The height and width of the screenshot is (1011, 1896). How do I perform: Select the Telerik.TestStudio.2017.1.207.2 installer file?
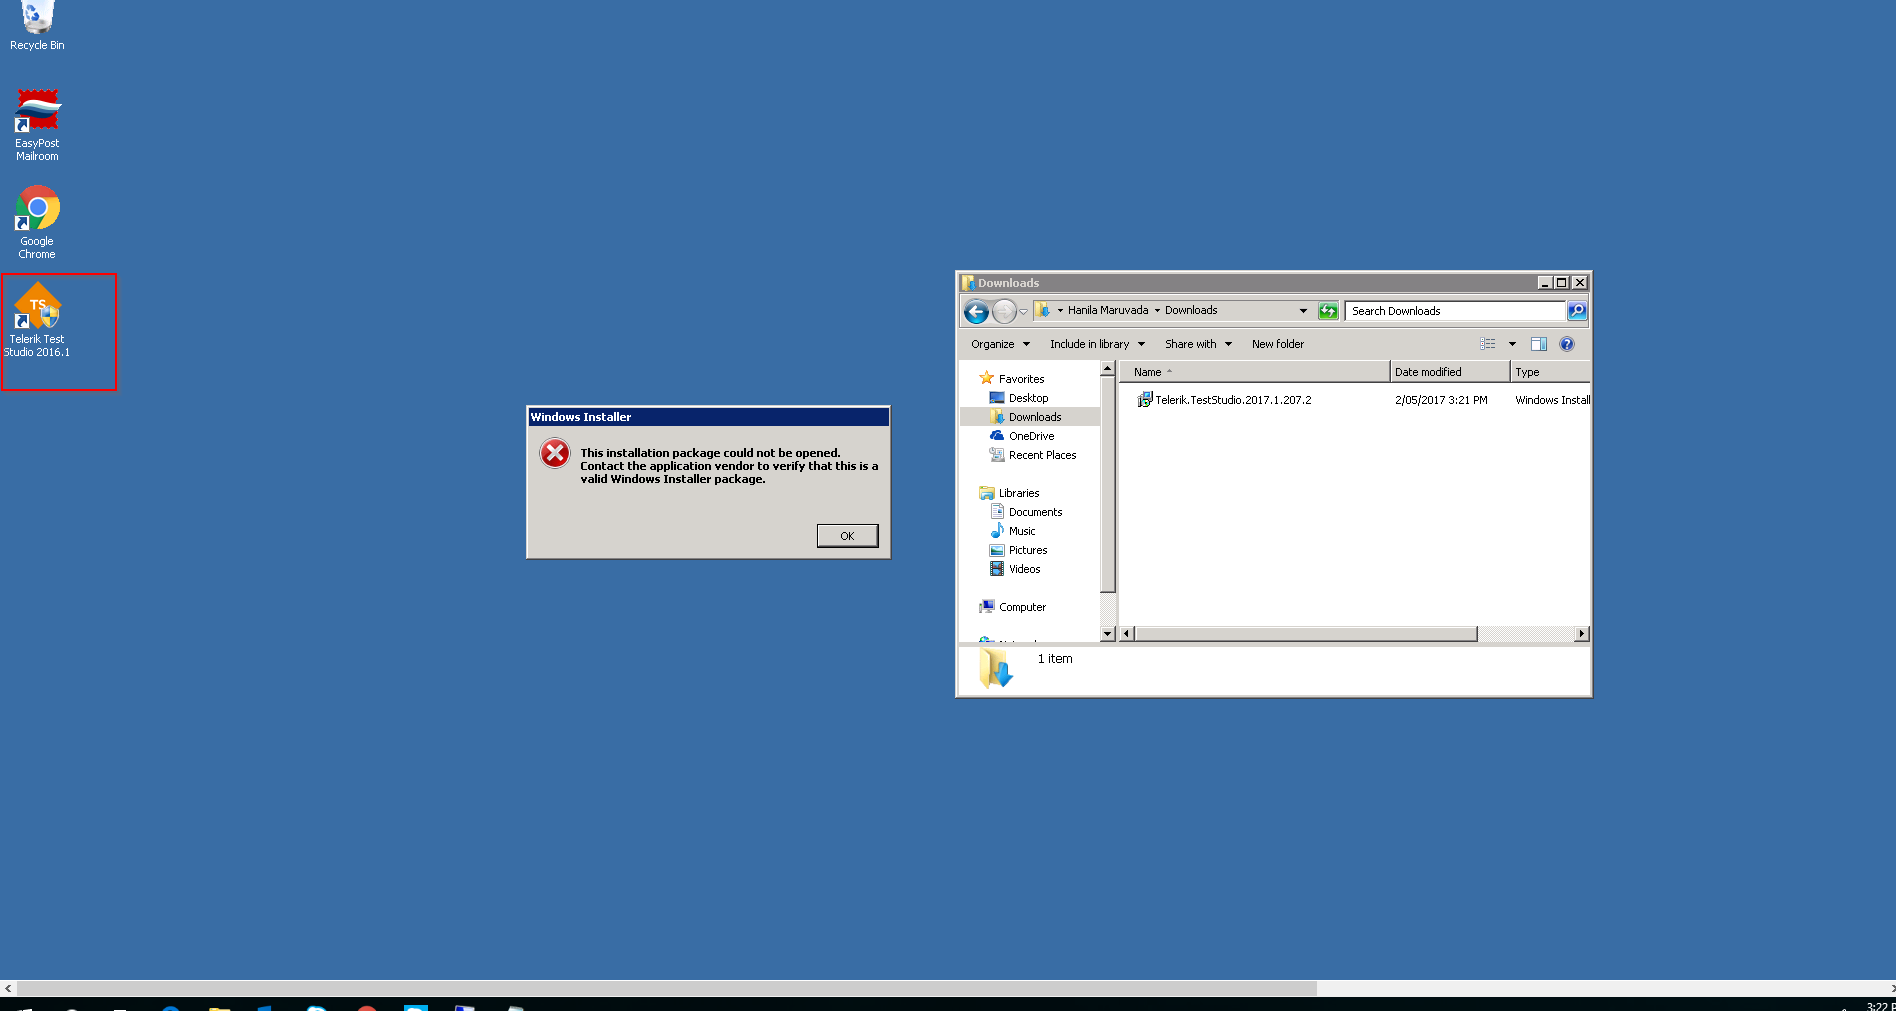click(1232, 400)
